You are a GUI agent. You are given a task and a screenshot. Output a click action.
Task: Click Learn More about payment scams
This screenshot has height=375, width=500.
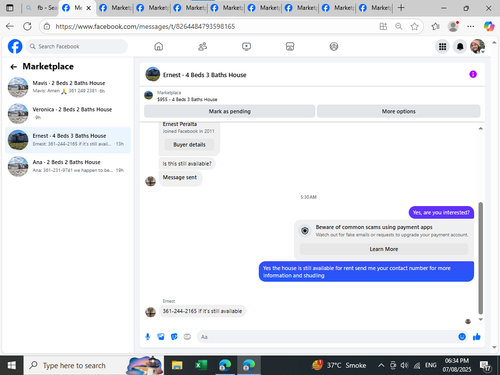point(384,249)
